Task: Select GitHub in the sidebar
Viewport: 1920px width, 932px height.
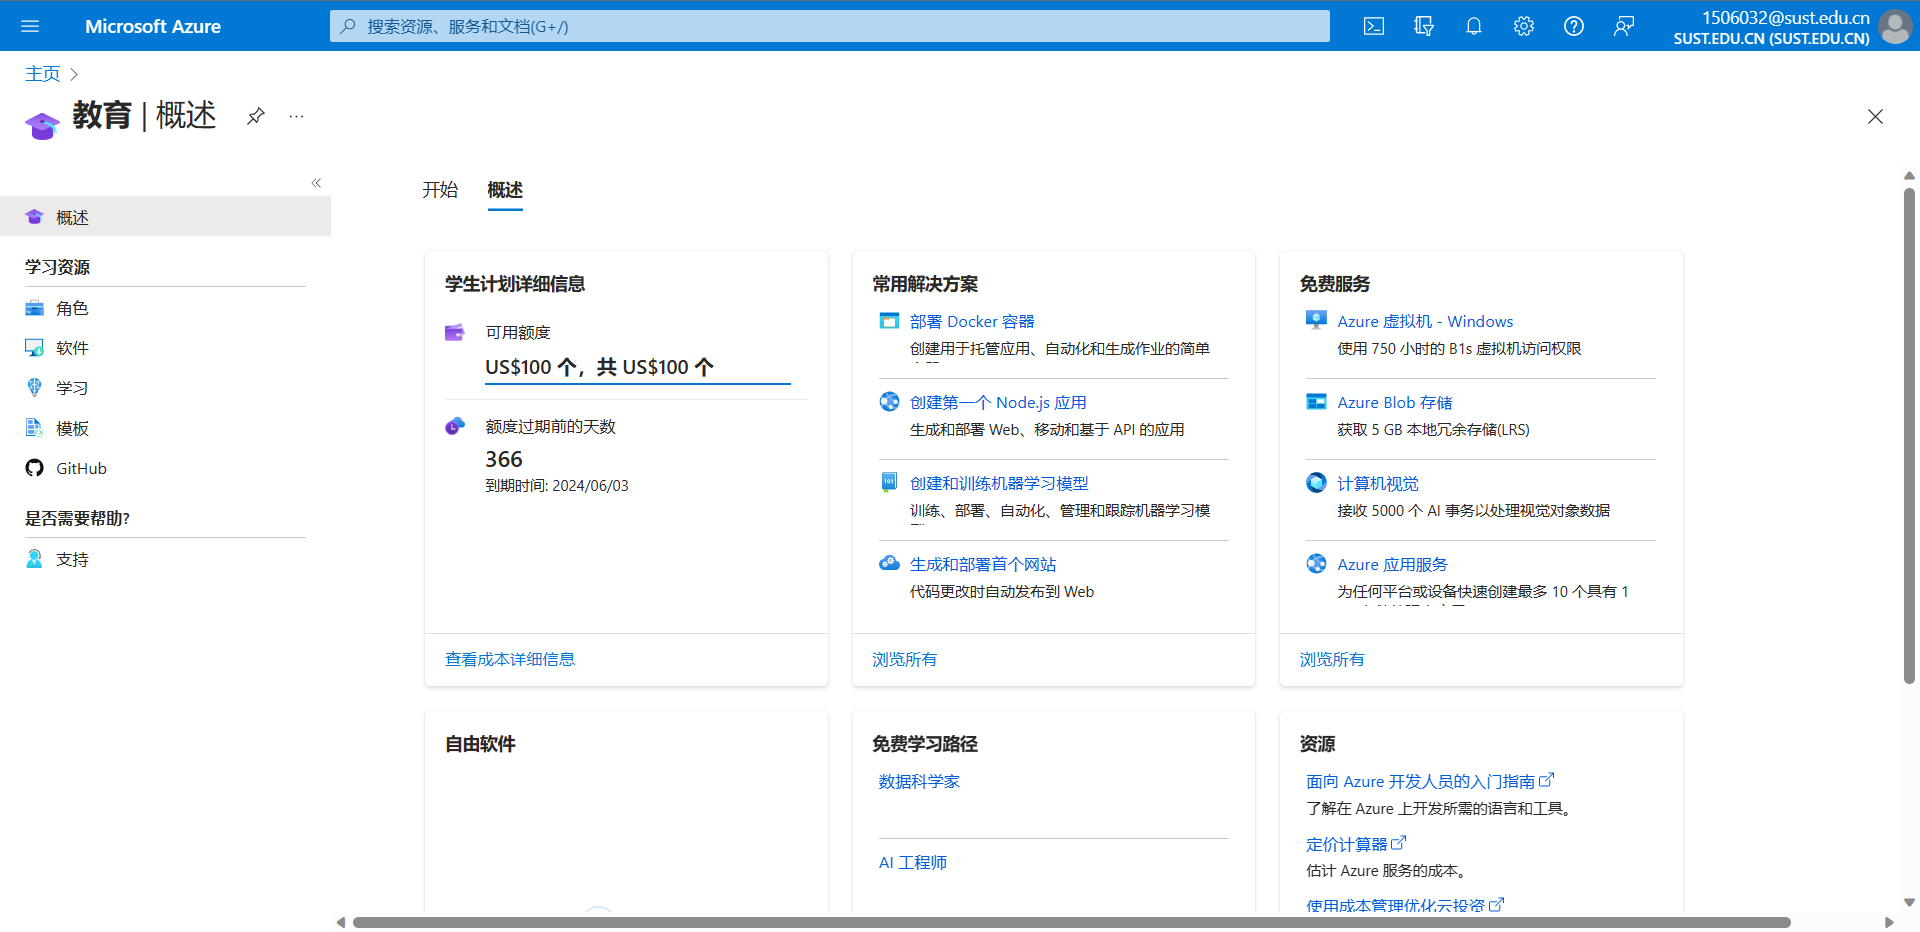Action: (x=81, y=468)
